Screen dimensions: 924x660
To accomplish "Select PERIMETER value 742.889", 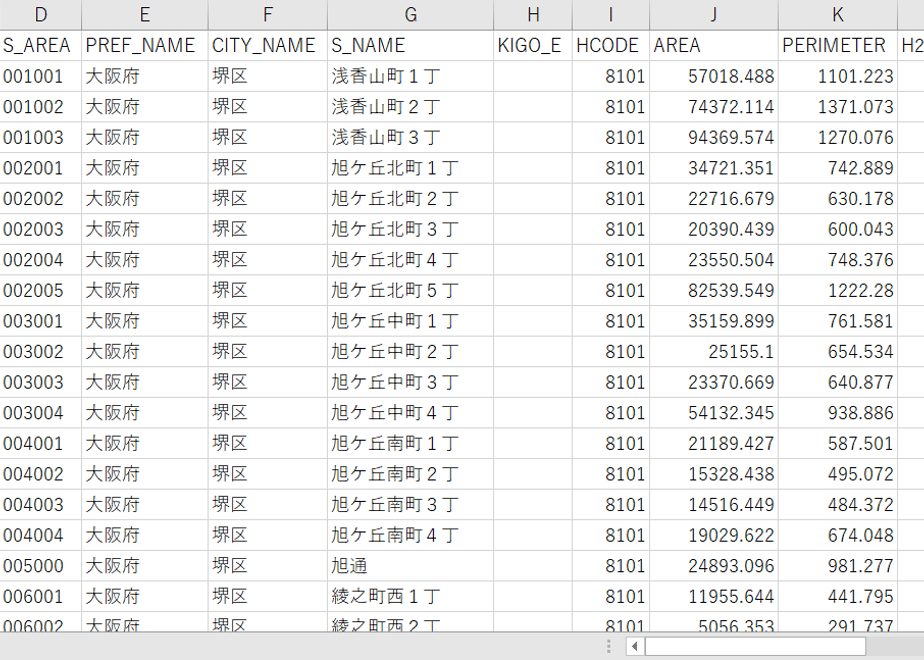I will click(x=838, y=168).
